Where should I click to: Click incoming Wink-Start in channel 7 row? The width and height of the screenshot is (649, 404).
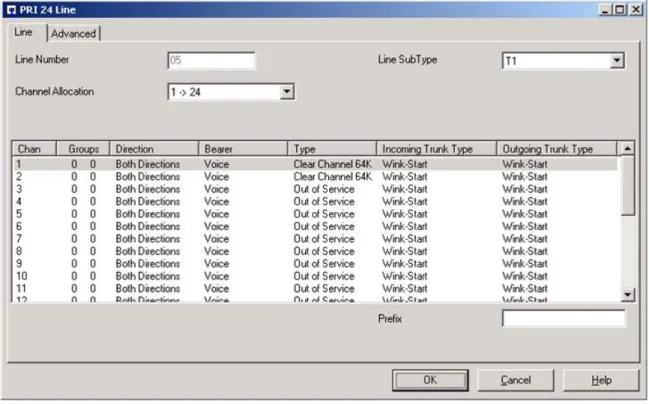point(405,239)
